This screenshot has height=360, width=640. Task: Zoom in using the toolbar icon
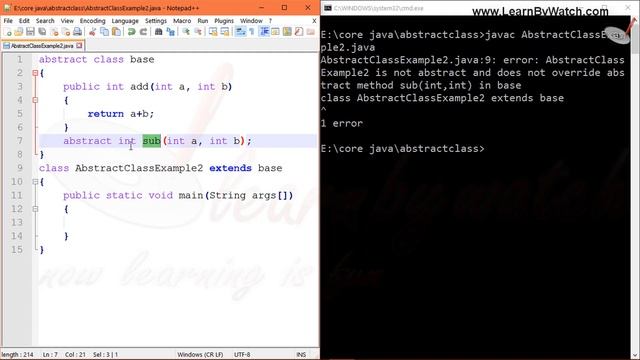click(186, 32)
